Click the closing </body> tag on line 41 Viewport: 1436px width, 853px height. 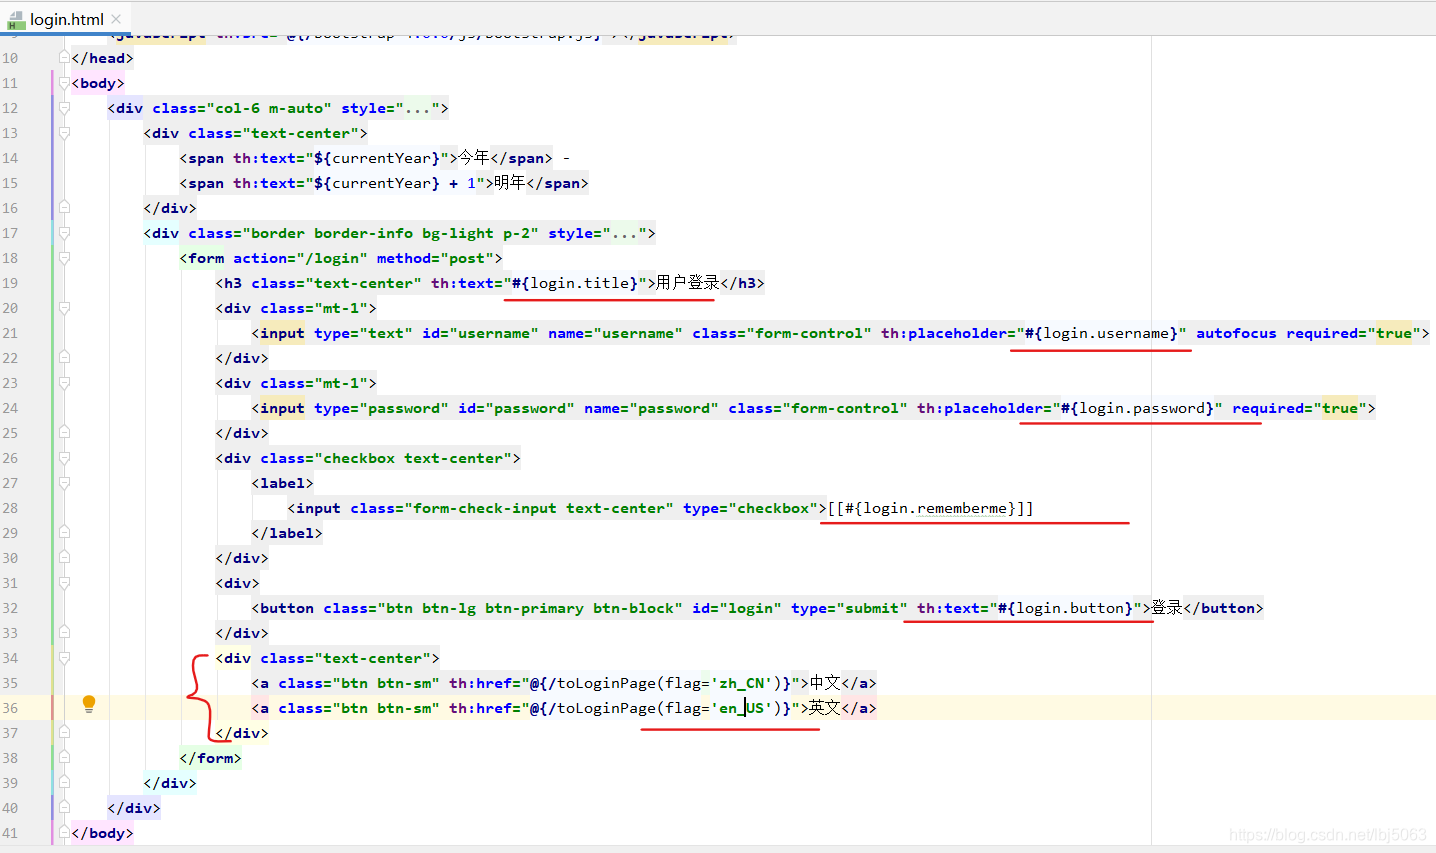point(102,833)
